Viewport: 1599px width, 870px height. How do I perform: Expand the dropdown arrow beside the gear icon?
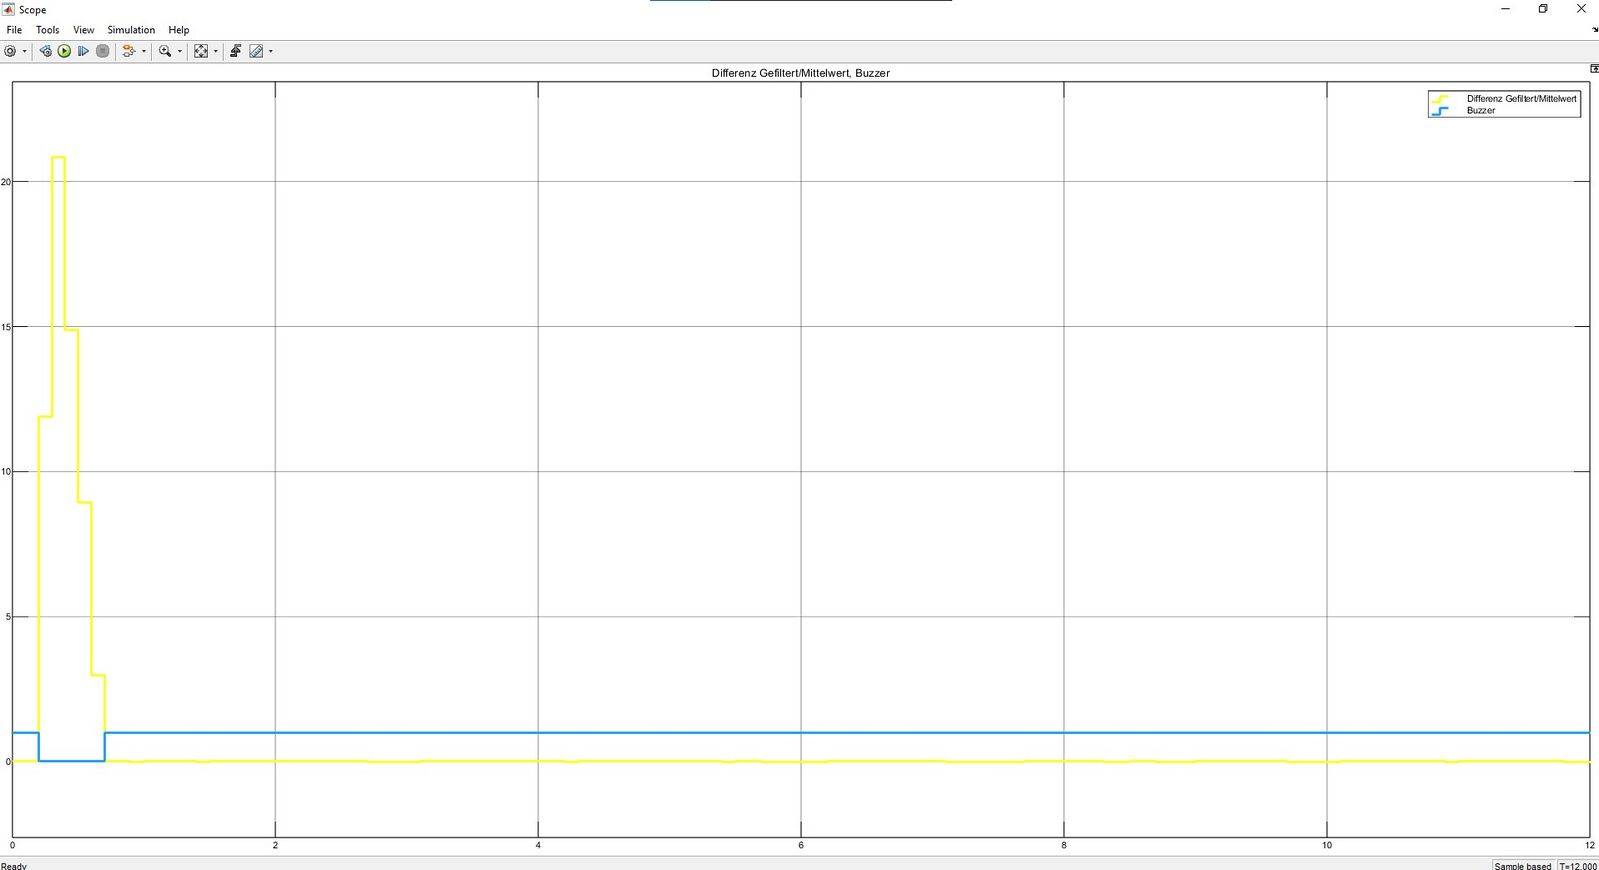click(x=24, y=51)
